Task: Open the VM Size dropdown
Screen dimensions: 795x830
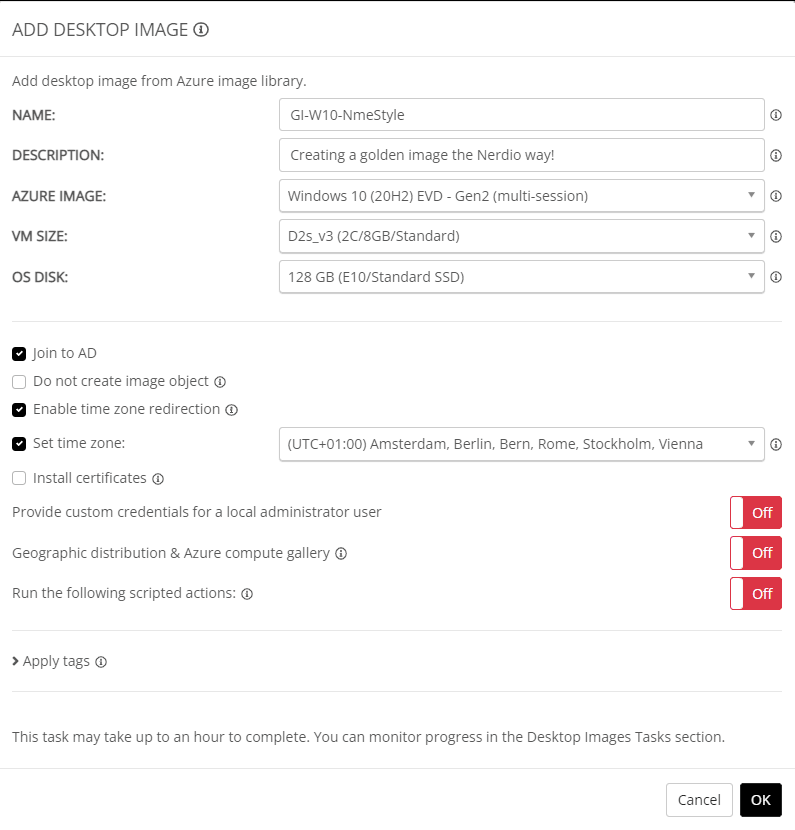Action: pyautogui.click(x=521, y=236)
